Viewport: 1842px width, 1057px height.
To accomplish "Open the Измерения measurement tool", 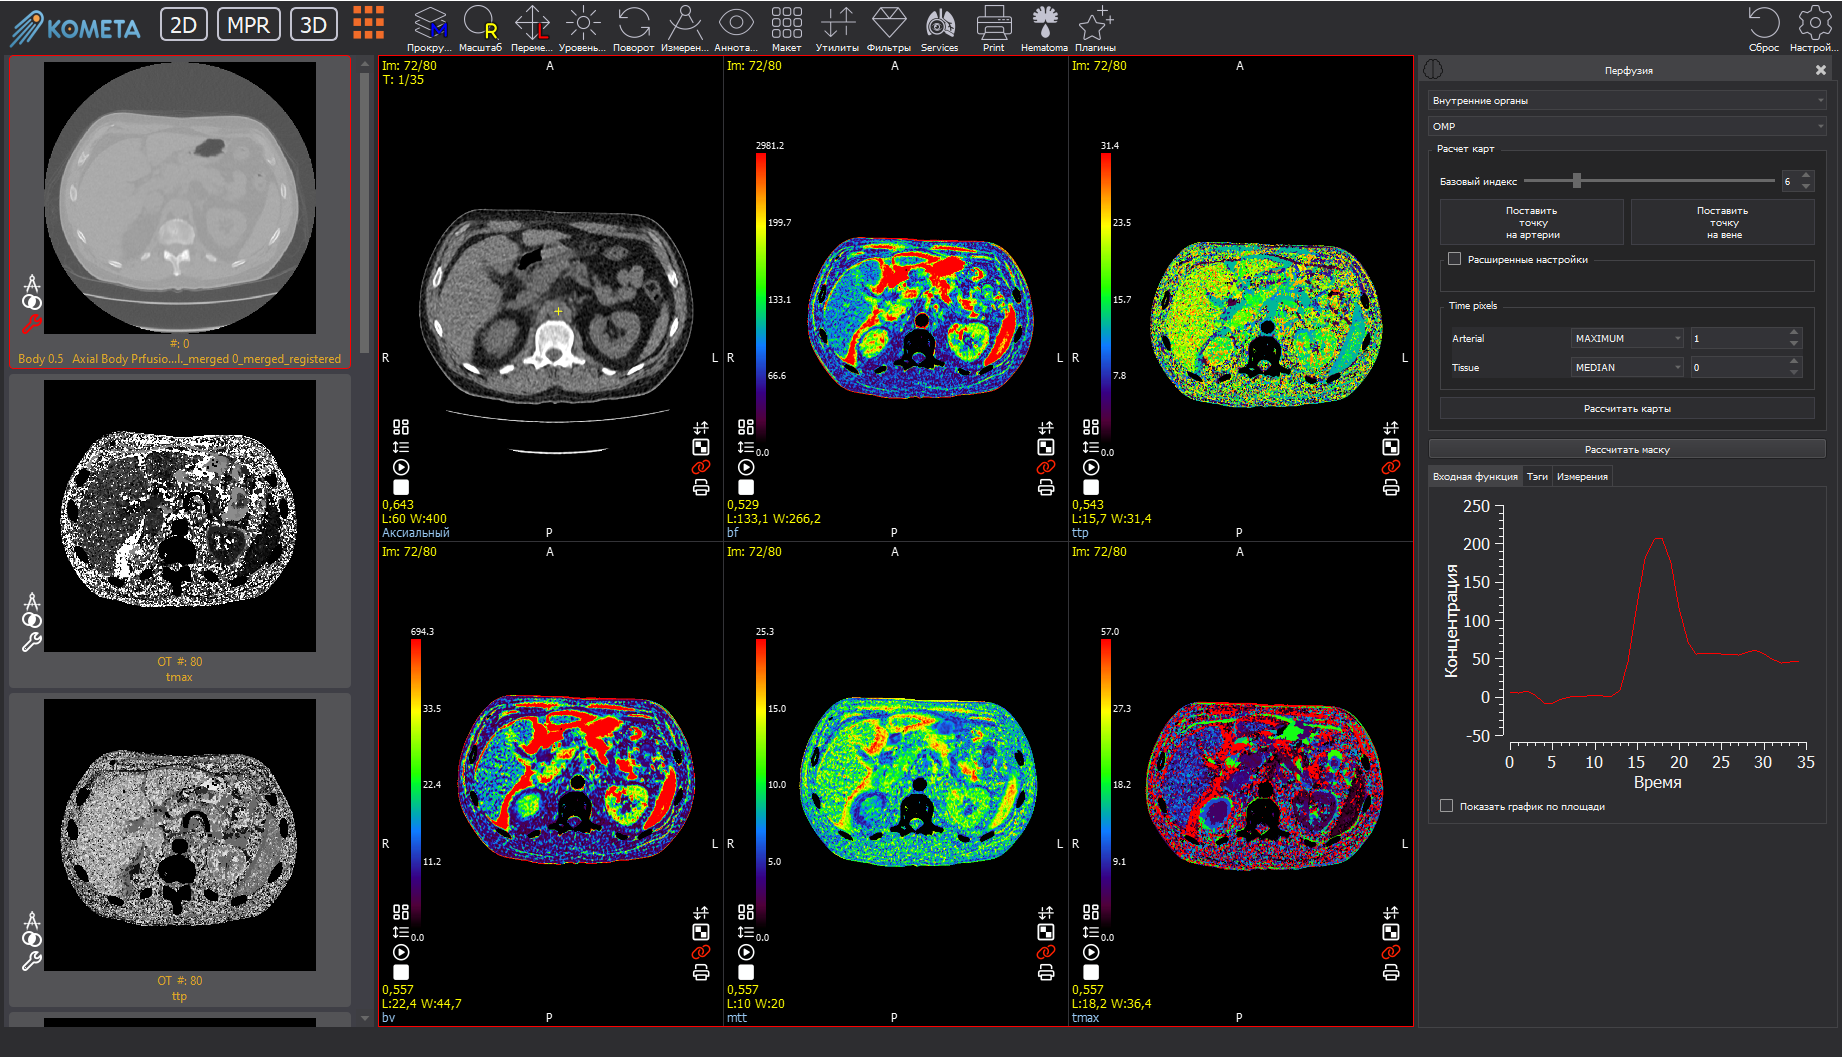I will coord(685,29).
